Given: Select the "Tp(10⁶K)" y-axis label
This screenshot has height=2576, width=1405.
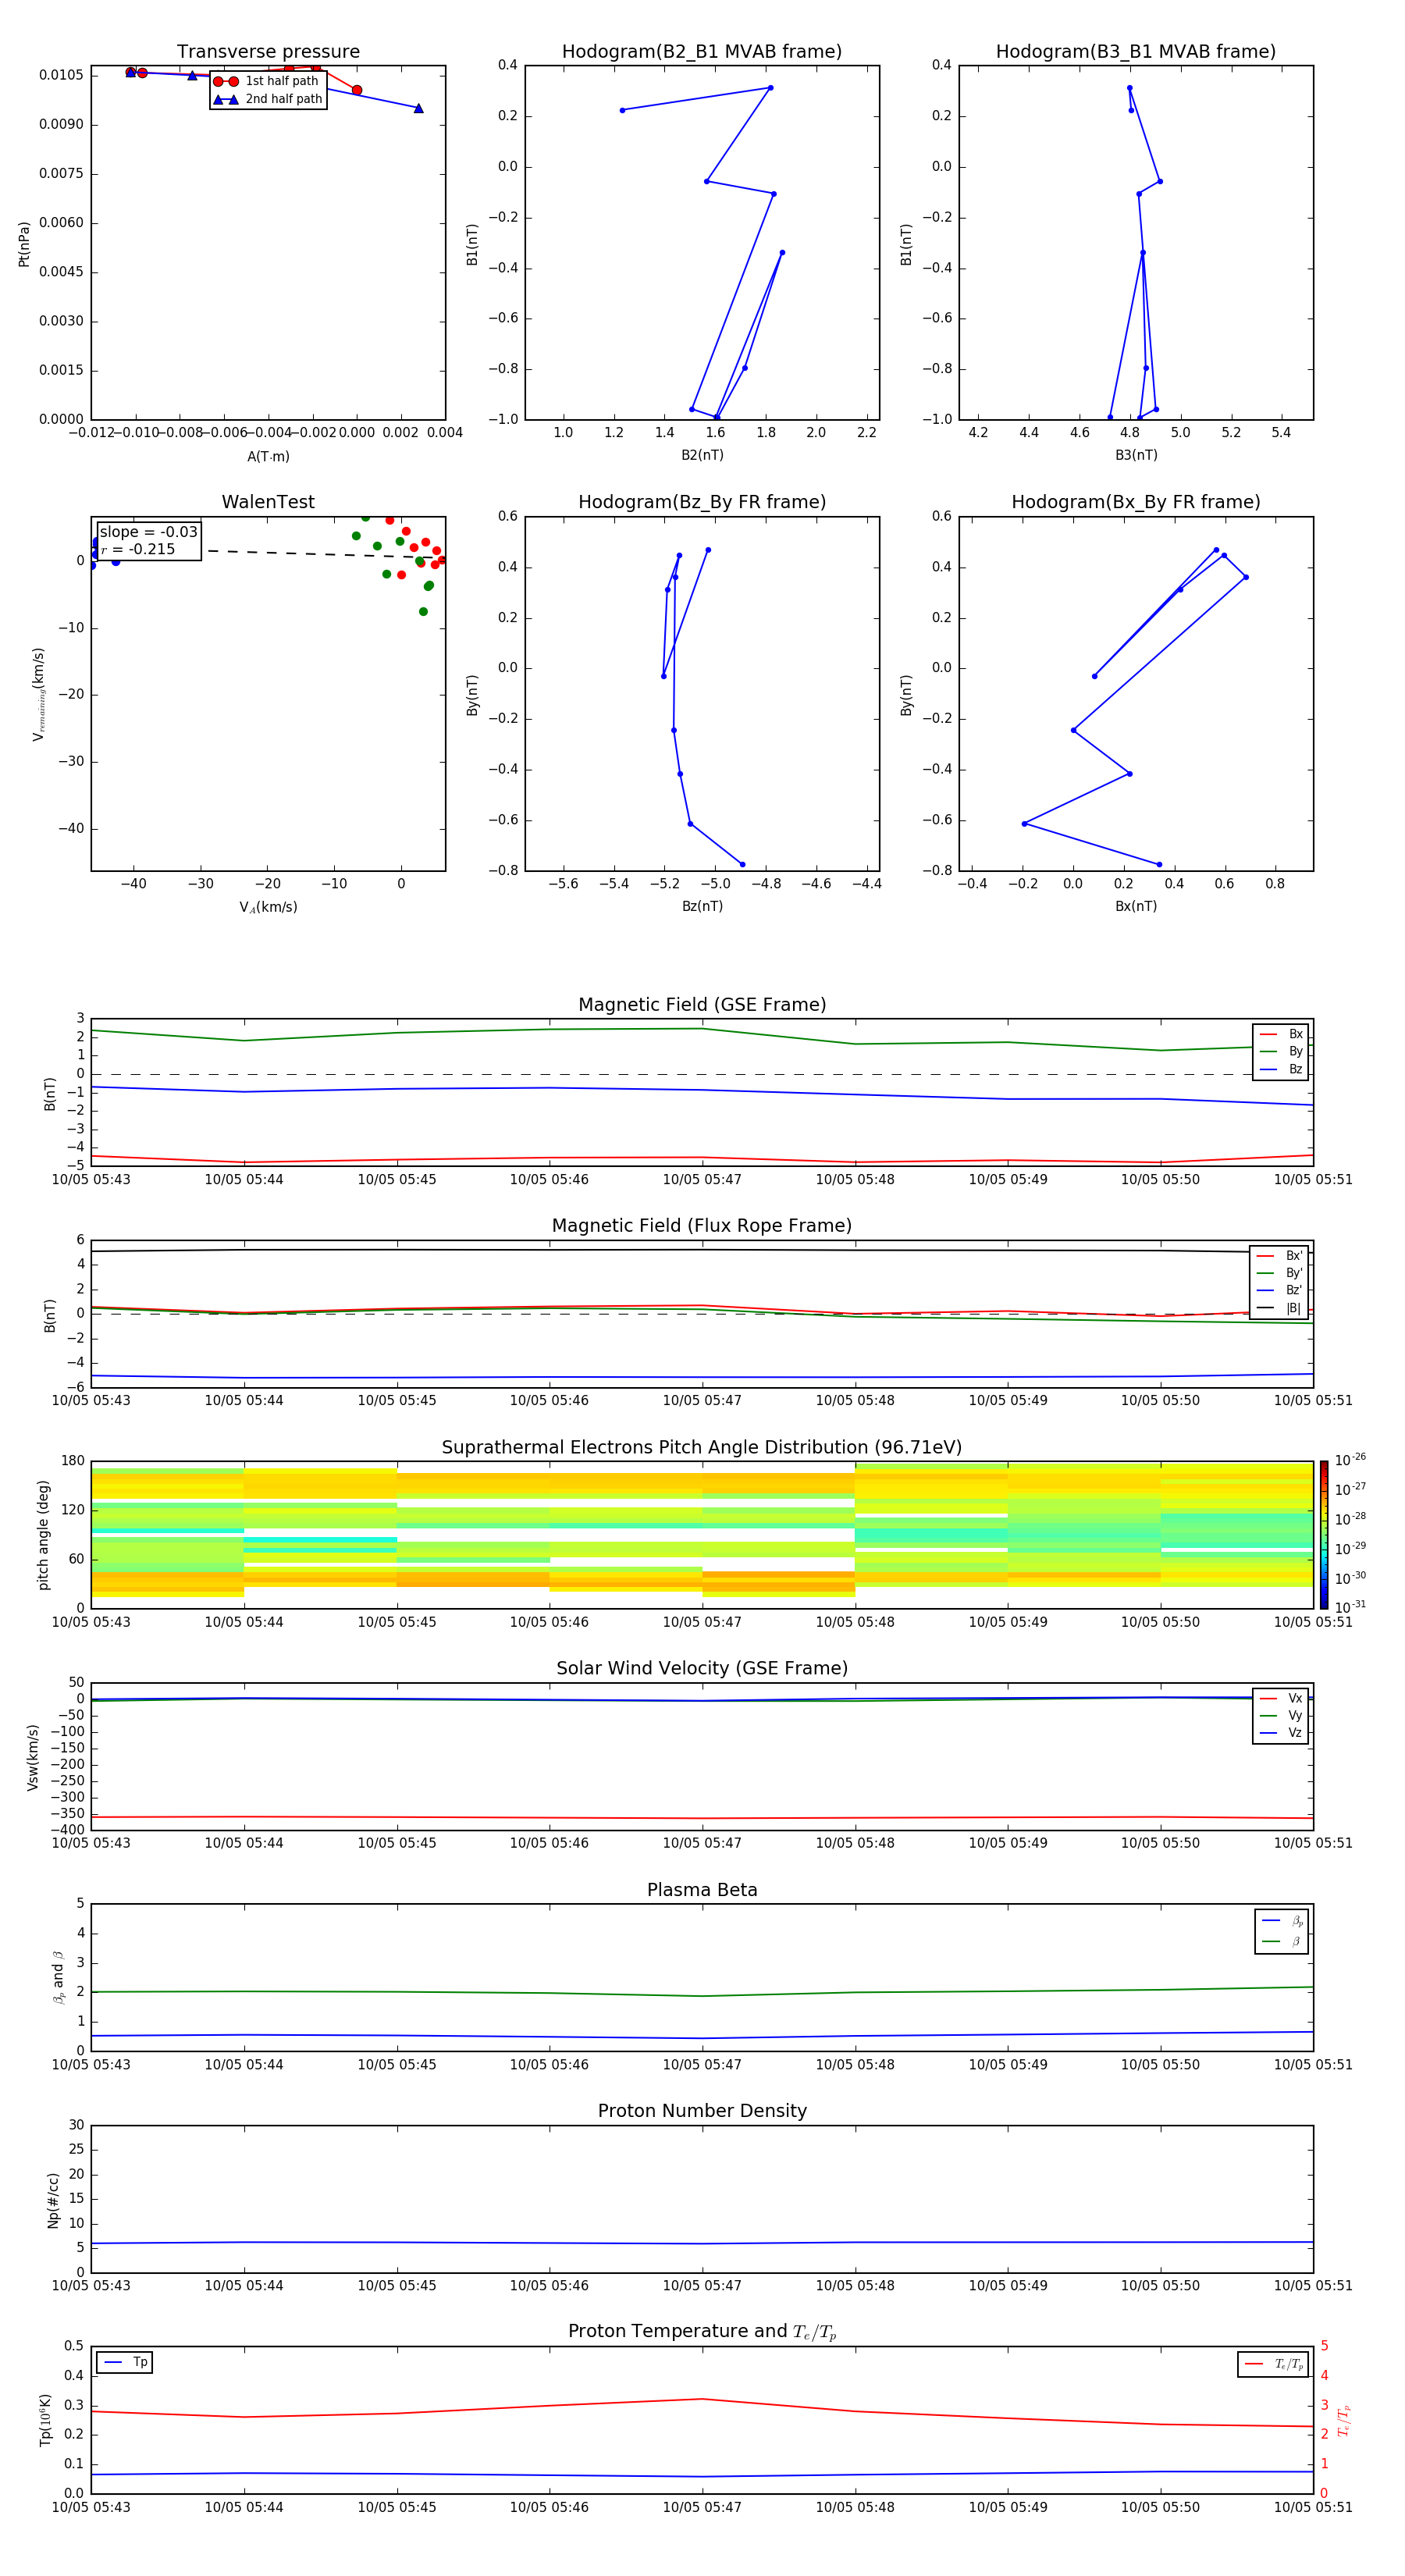Looking at the screenshot, I should [45, 2420].
